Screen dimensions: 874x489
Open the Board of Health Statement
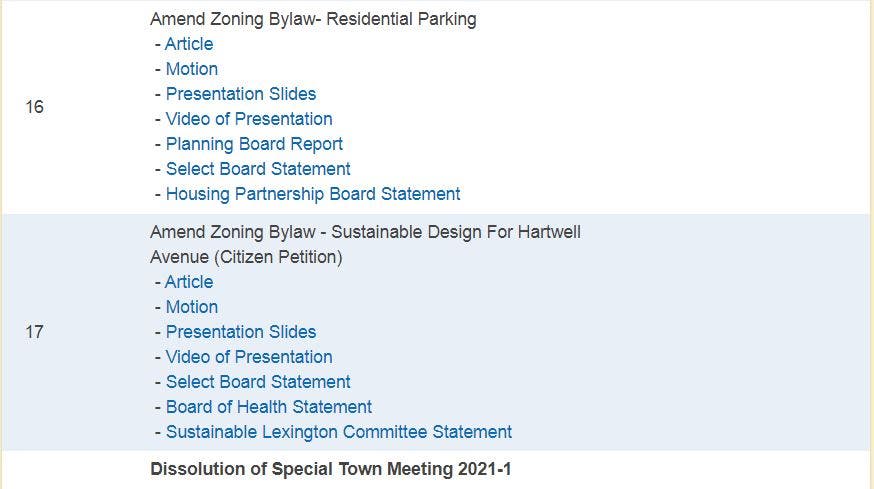tap(268, 407)
